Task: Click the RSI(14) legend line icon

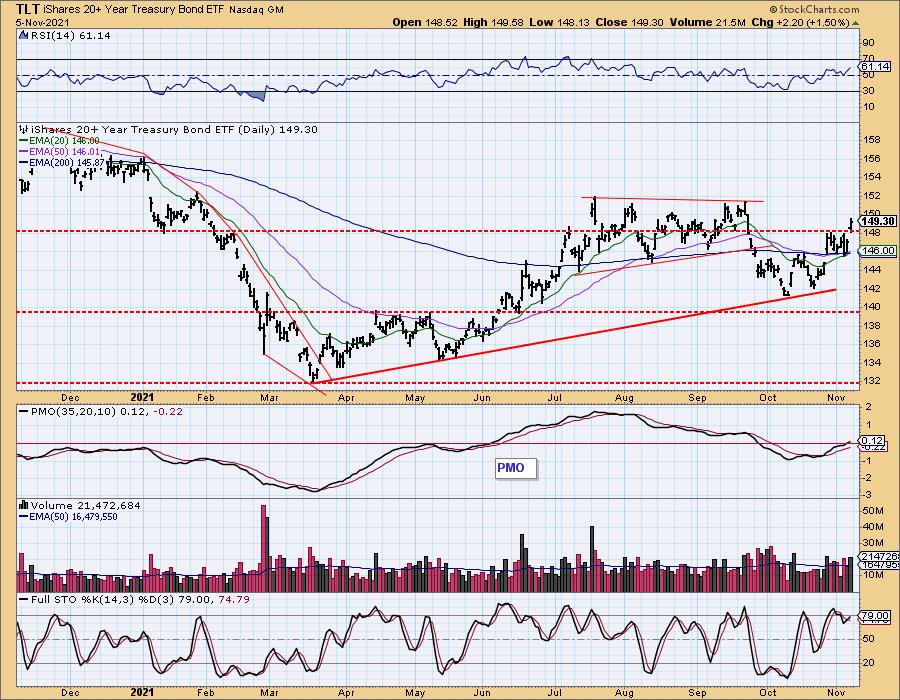Action: click(x=23, y=35)
